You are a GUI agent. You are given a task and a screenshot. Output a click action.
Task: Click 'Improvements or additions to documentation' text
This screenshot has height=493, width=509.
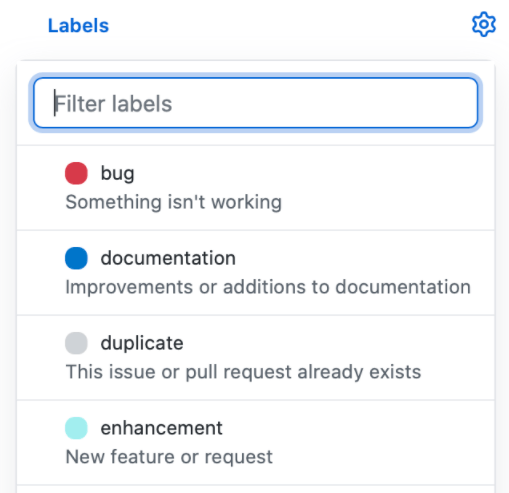point(268,287)
